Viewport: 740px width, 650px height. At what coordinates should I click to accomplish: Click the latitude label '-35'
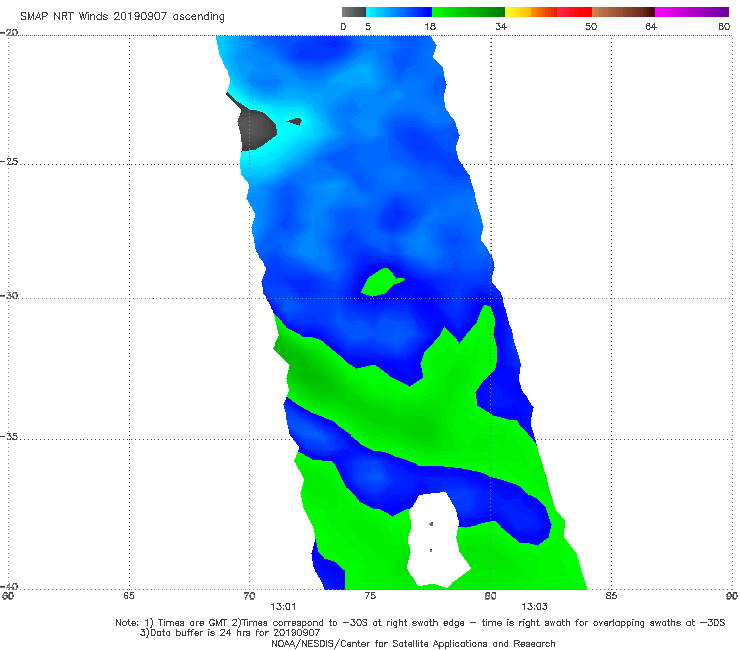[9, 437]
